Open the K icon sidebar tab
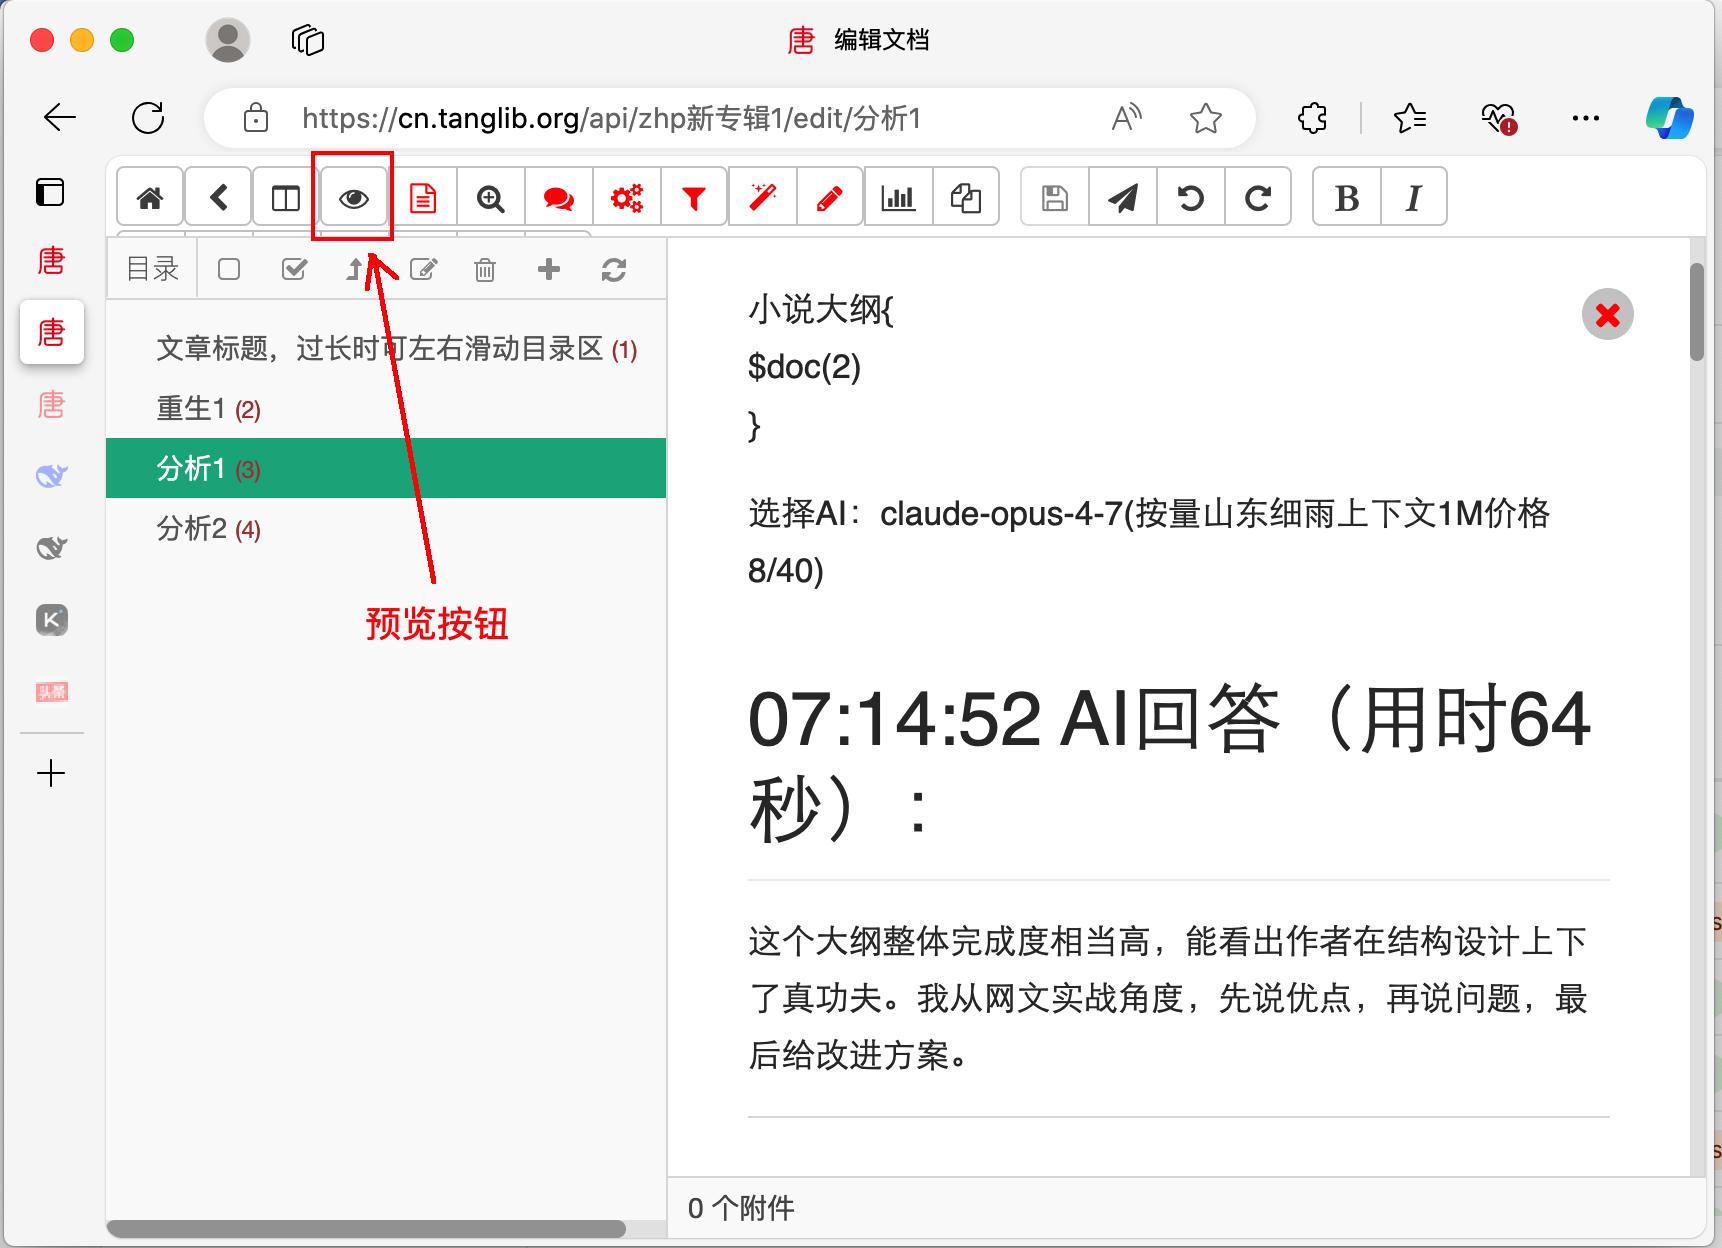The width and height of the screenshot is (1722, 1248). (x=52, y=620)
